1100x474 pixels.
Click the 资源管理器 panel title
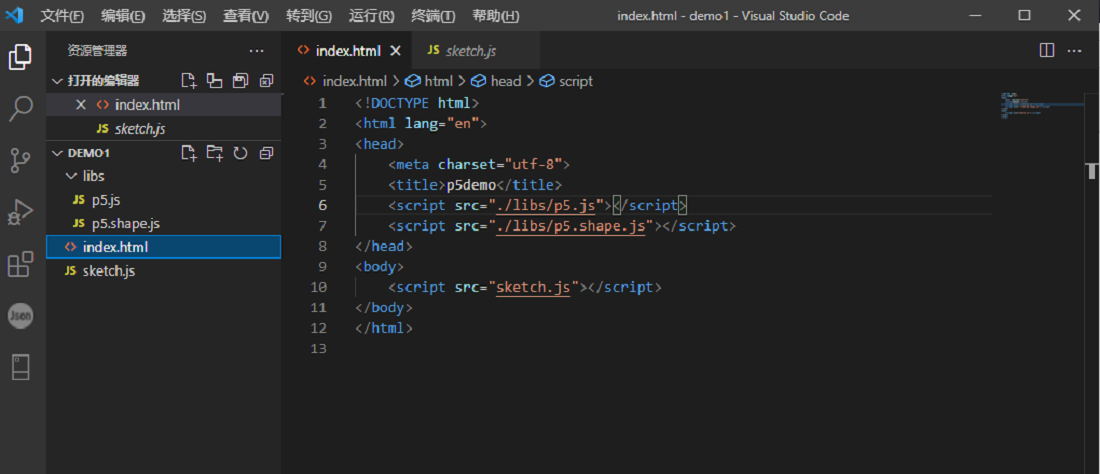pos(98,50)
